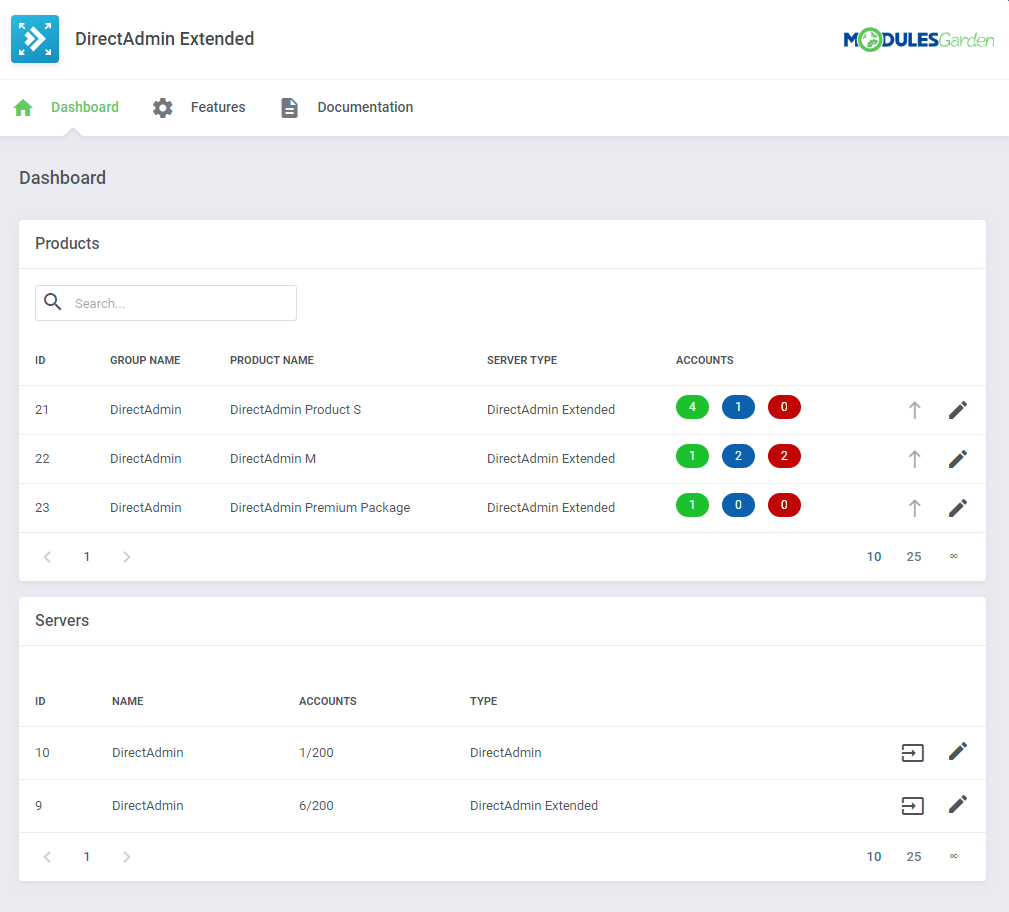Viewport: 1009px width, 912px height.
Task: Log in to server ID 9
Action: (x=912, y=805)
